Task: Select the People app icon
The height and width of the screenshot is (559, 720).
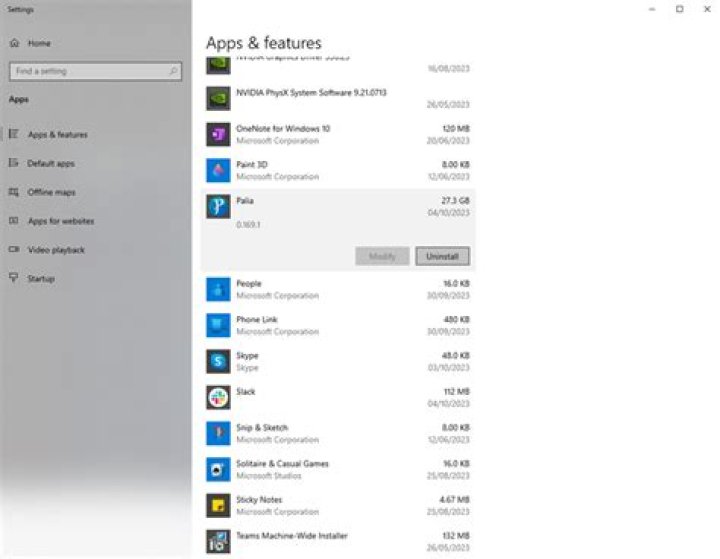Action: click(x=218, y=289)
